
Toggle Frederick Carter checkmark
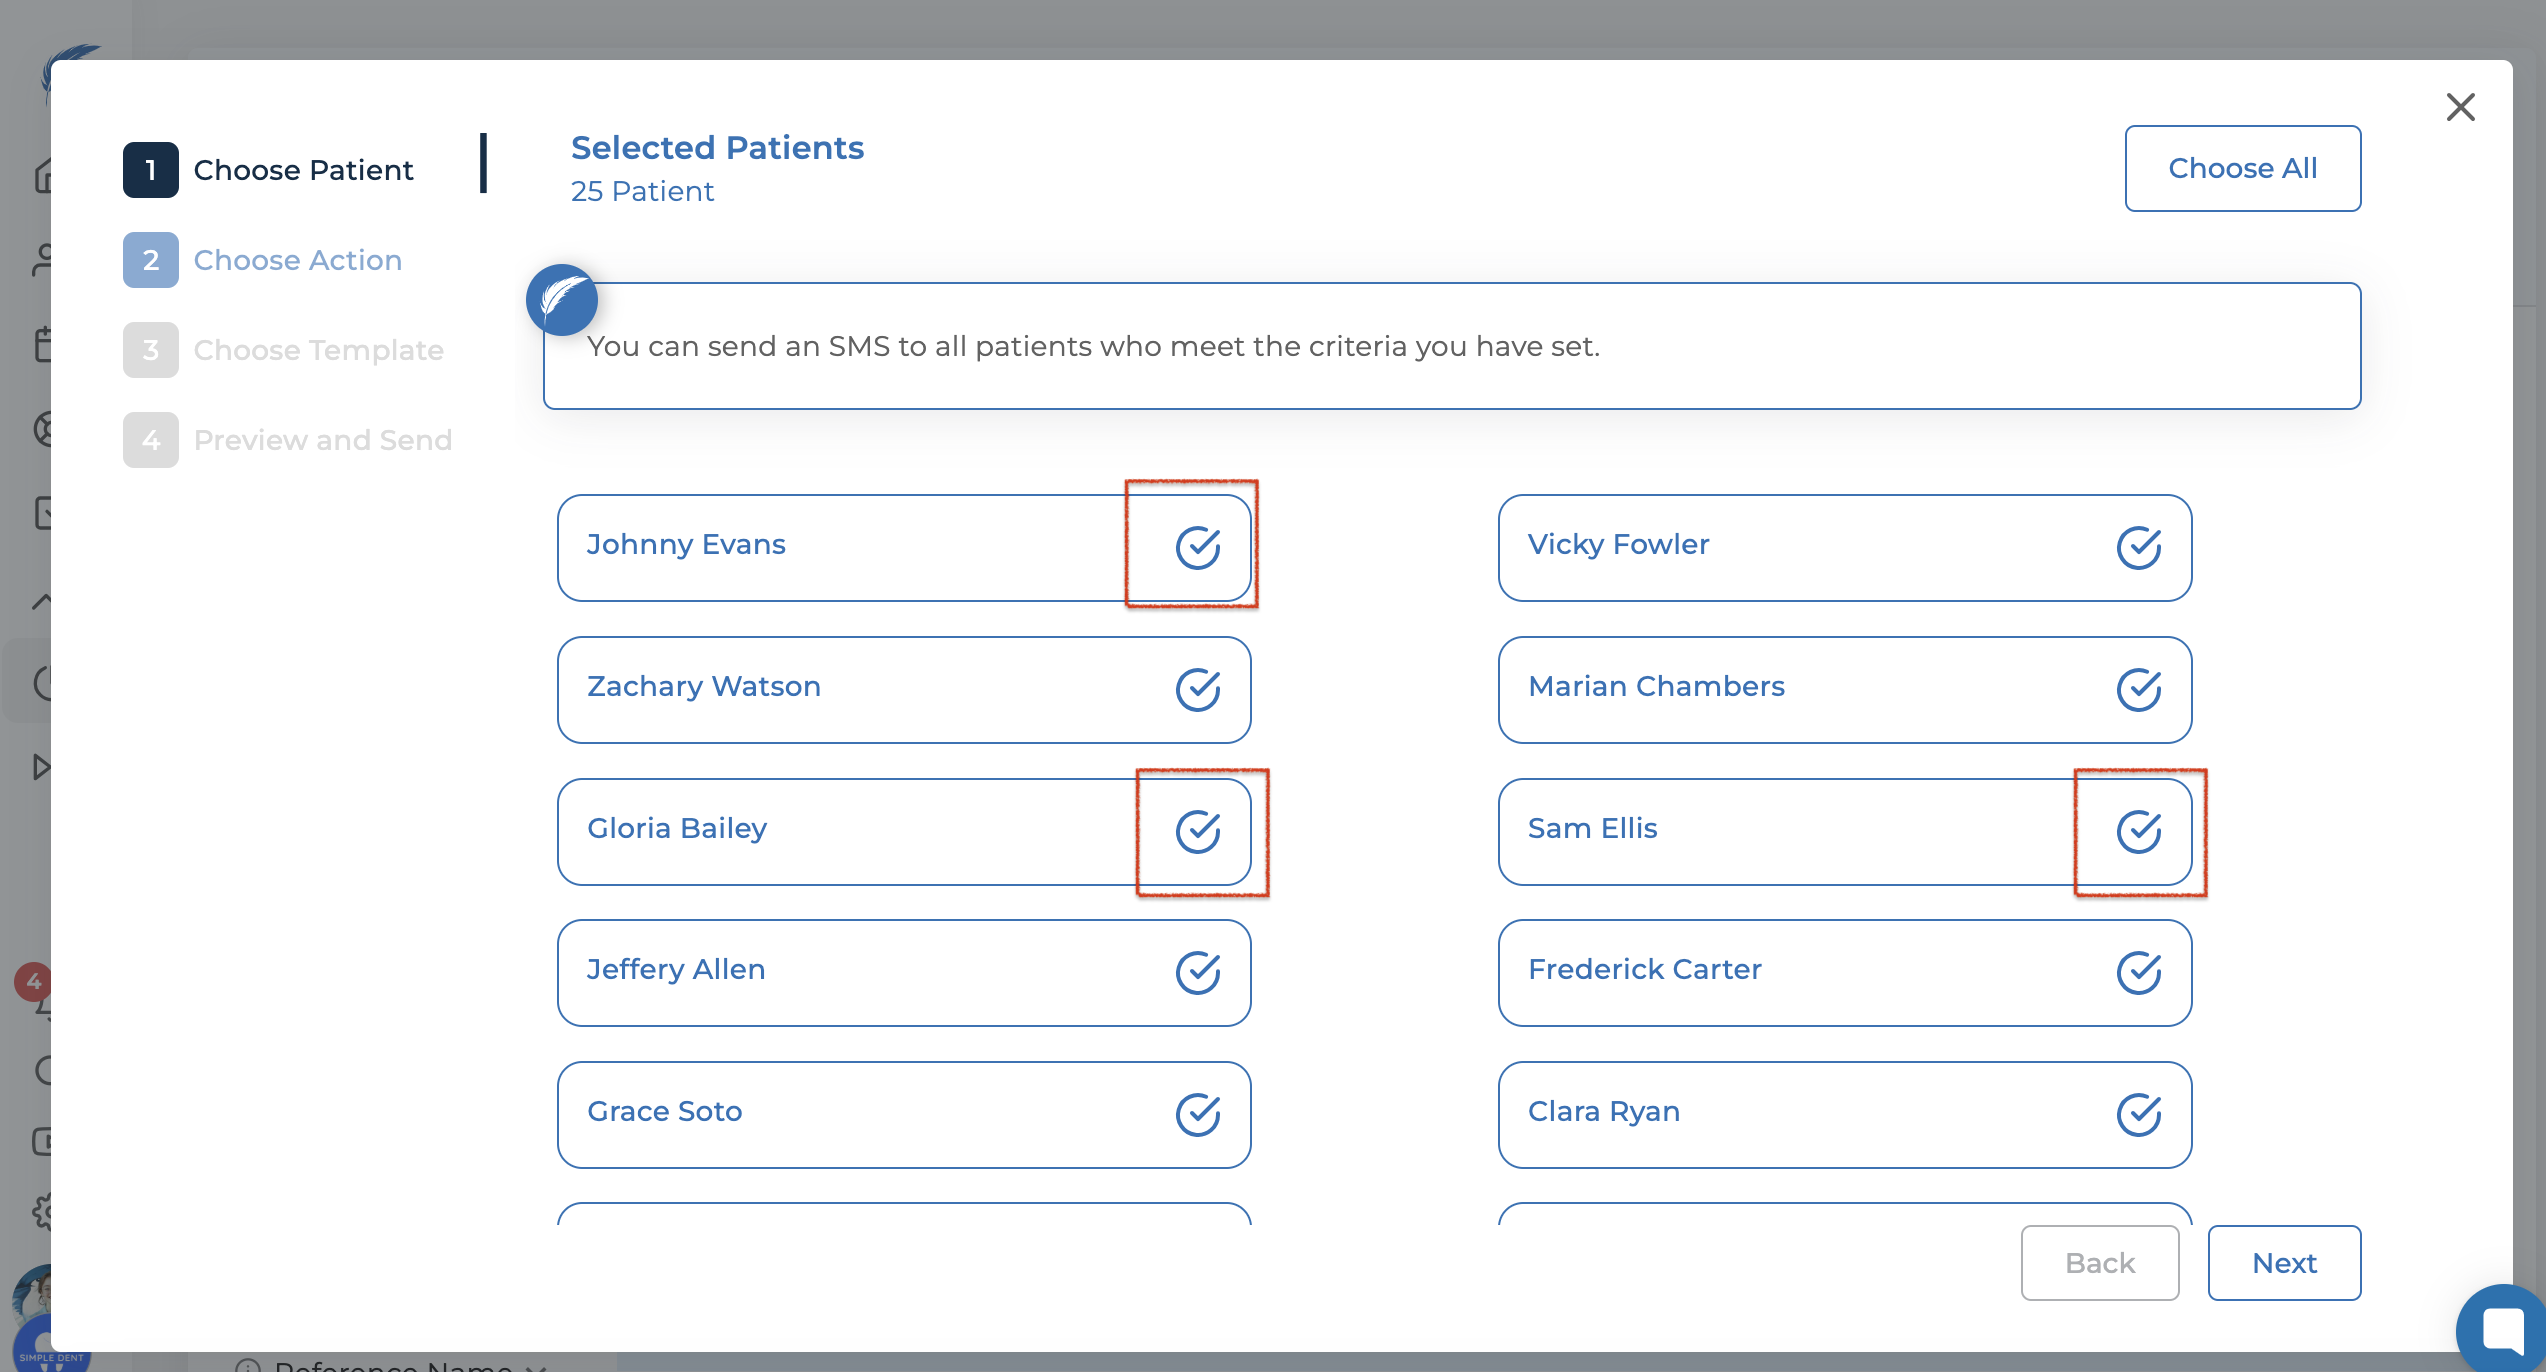(x=2138, y=972)
